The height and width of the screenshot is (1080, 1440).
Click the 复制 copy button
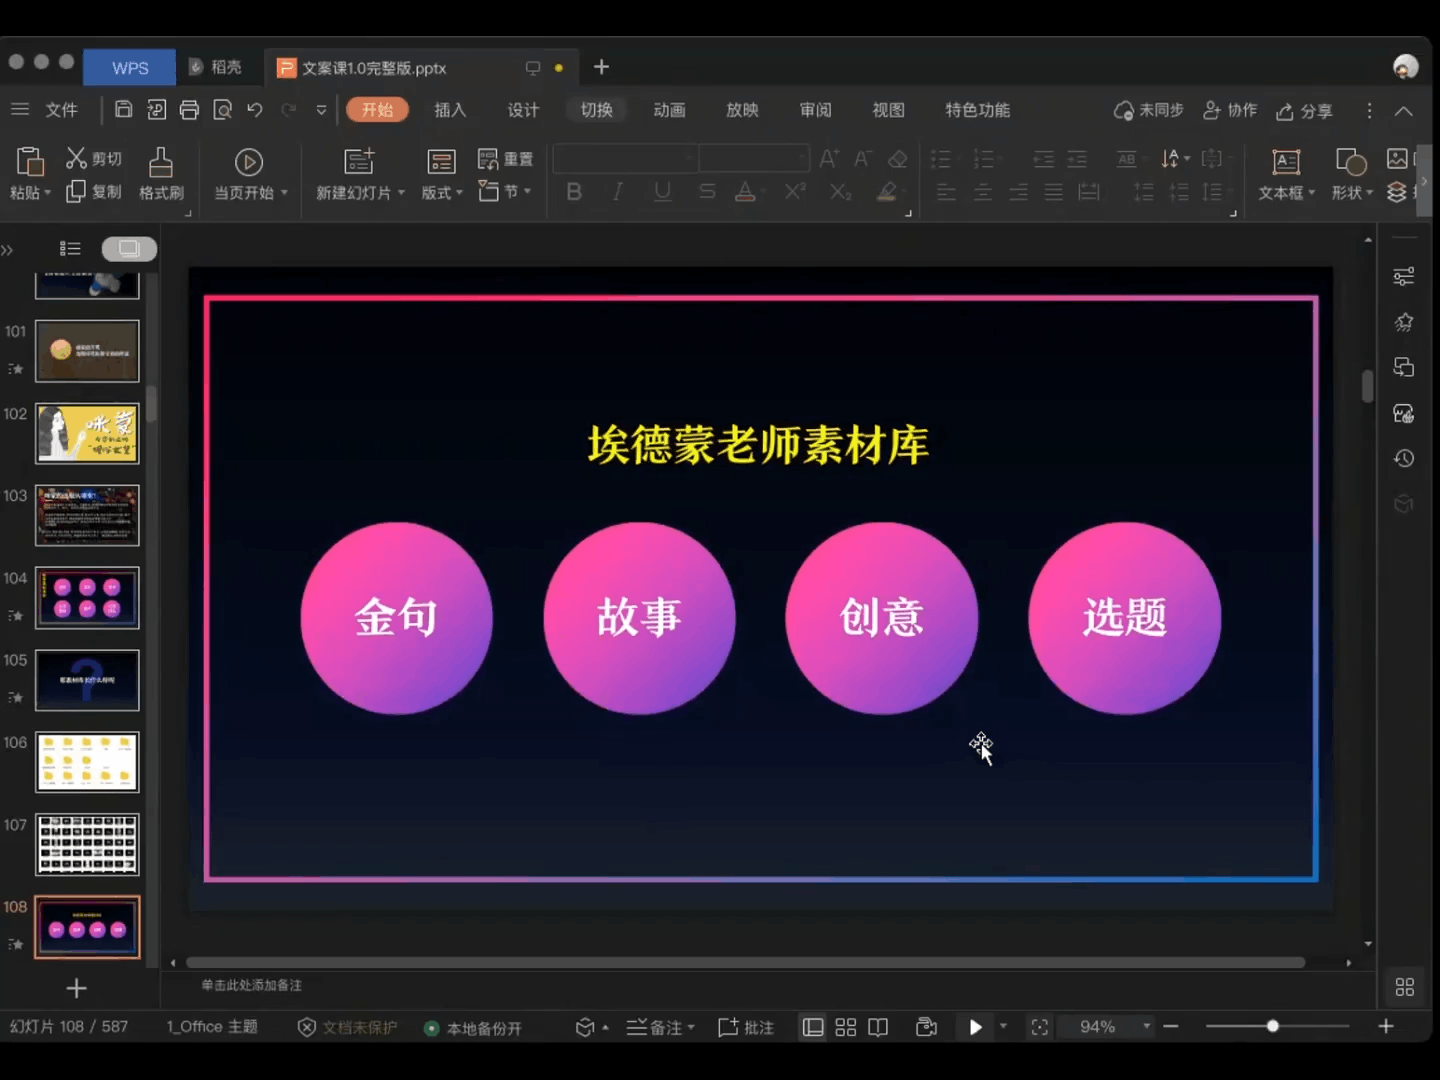[x=94, y=192]
